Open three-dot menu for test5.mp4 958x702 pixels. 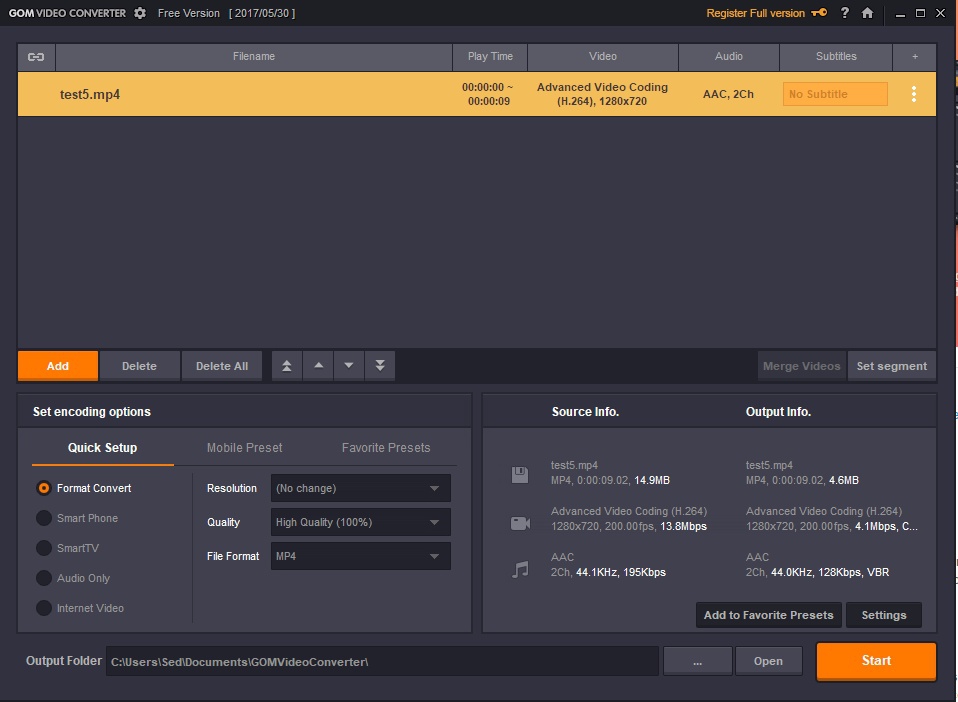point(913,94)
